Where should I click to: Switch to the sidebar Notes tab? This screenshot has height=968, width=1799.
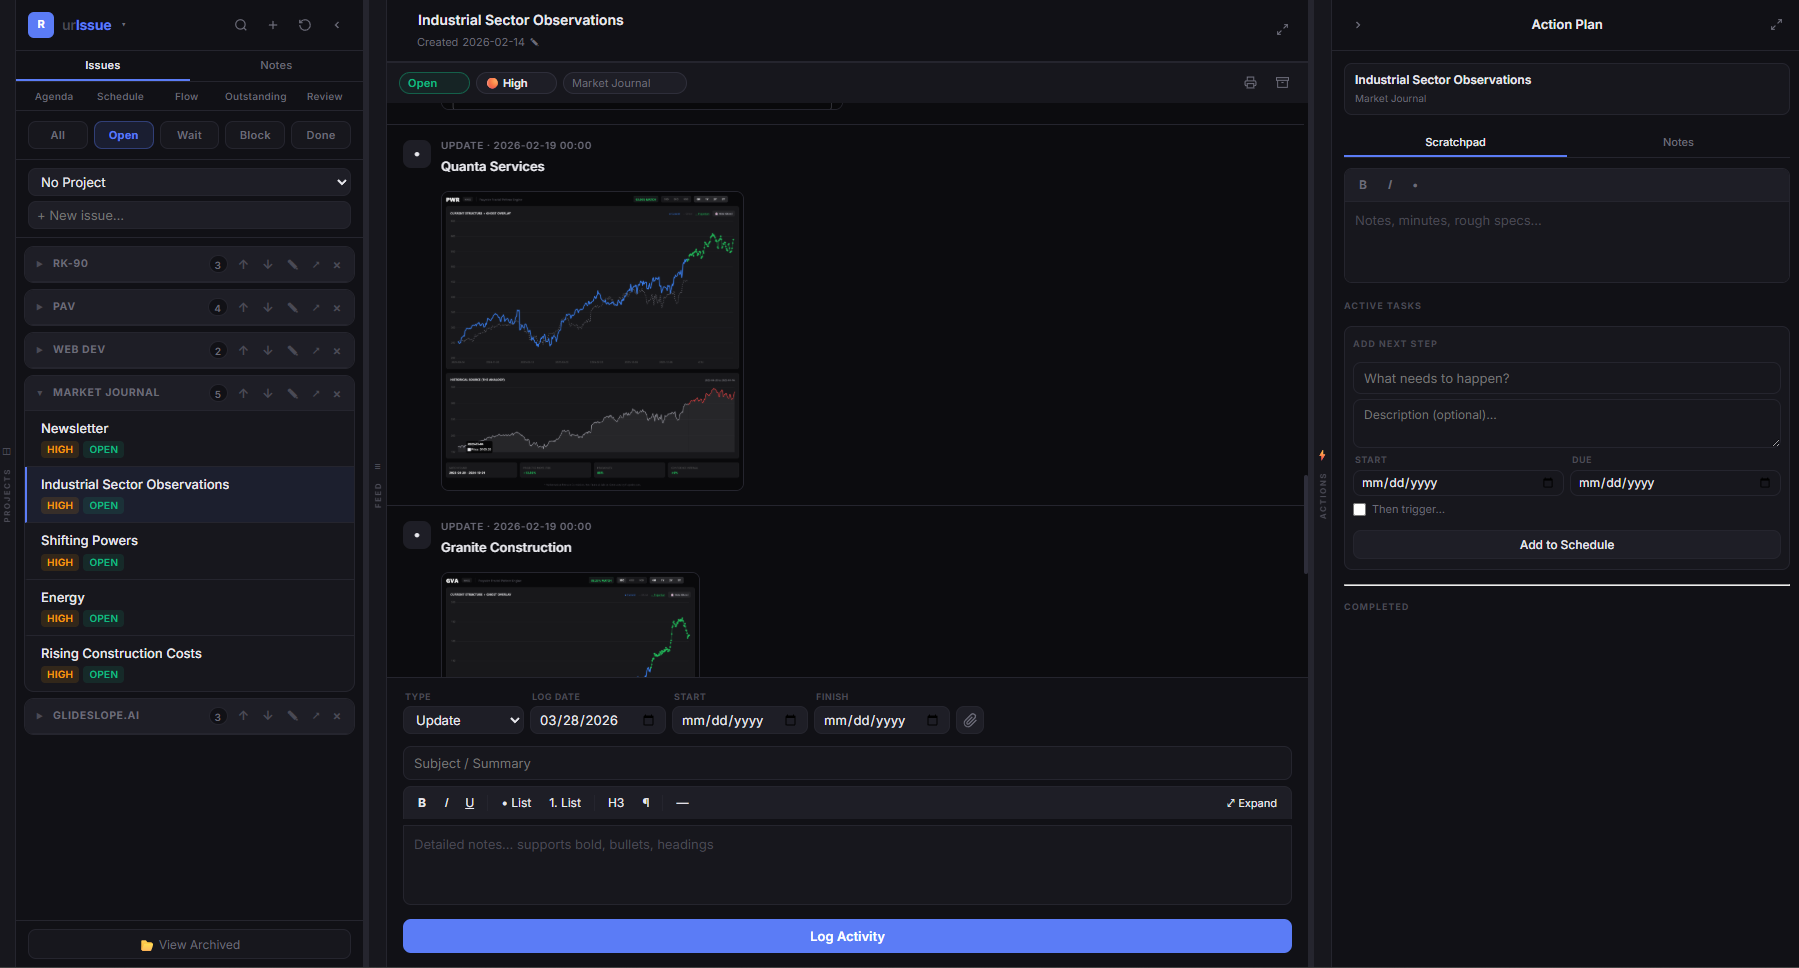pyautogui.click(x=276, y=65)
